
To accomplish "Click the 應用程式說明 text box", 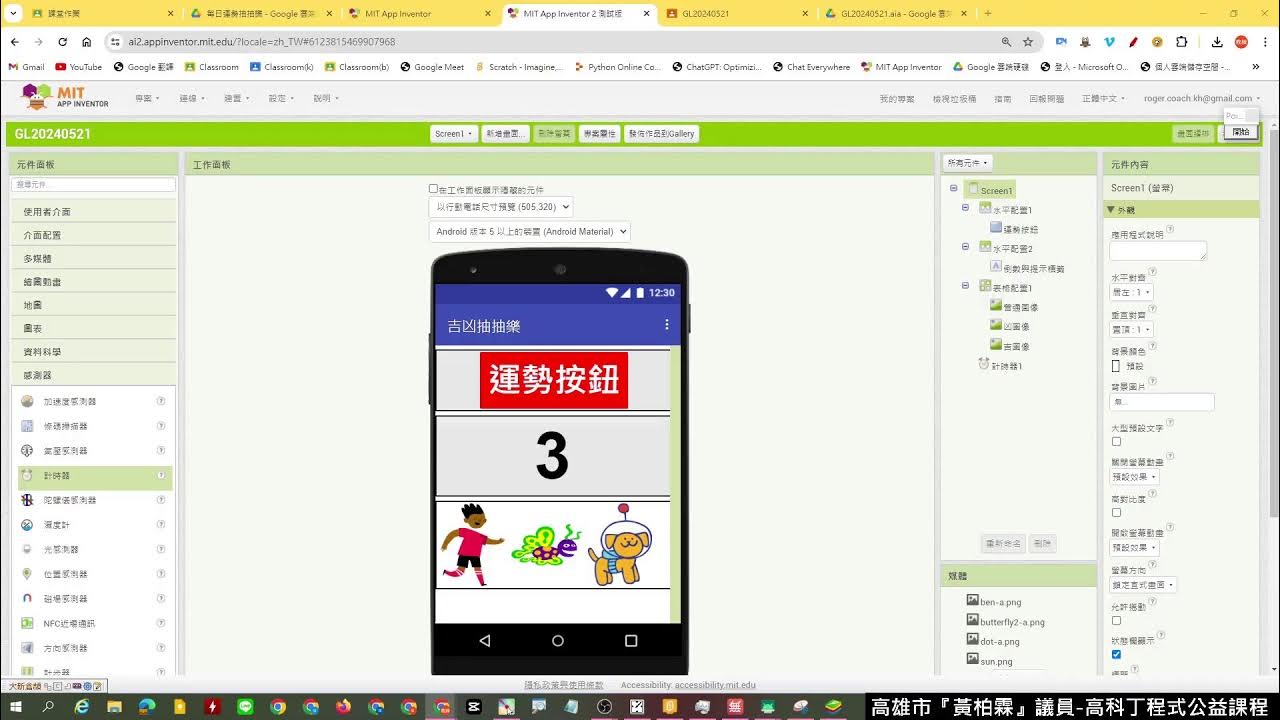I will pos(1158,251).
